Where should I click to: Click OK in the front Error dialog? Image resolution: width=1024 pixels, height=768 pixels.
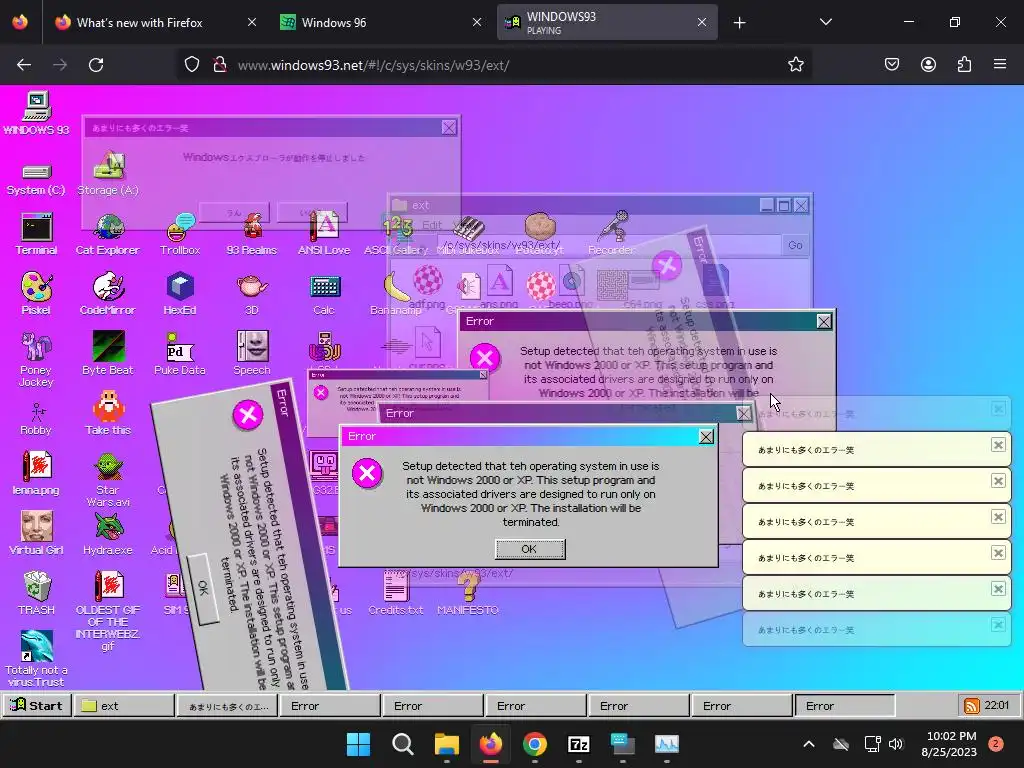pos(530,549)
